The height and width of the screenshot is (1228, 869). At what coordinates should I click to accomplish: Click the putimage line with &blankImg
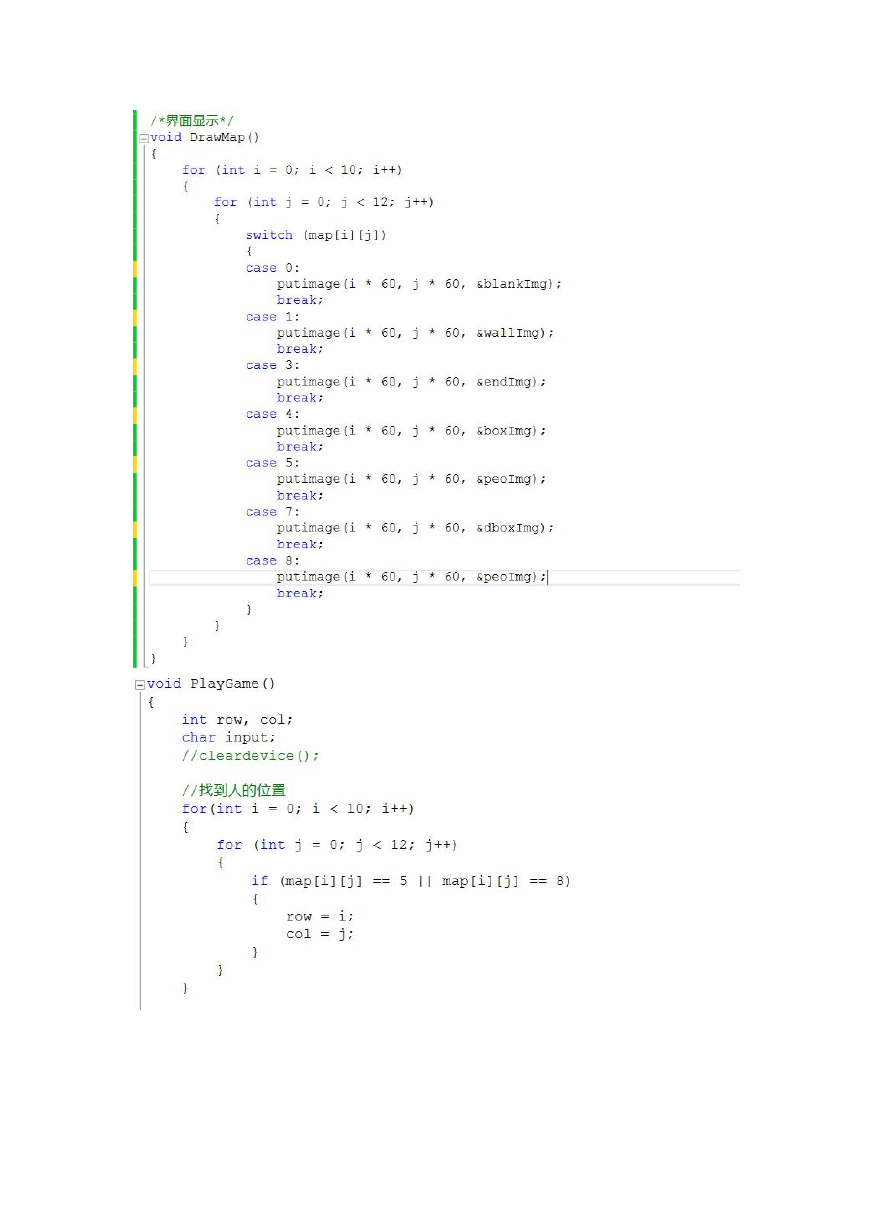pyautogui.click(x=420, y=284)
